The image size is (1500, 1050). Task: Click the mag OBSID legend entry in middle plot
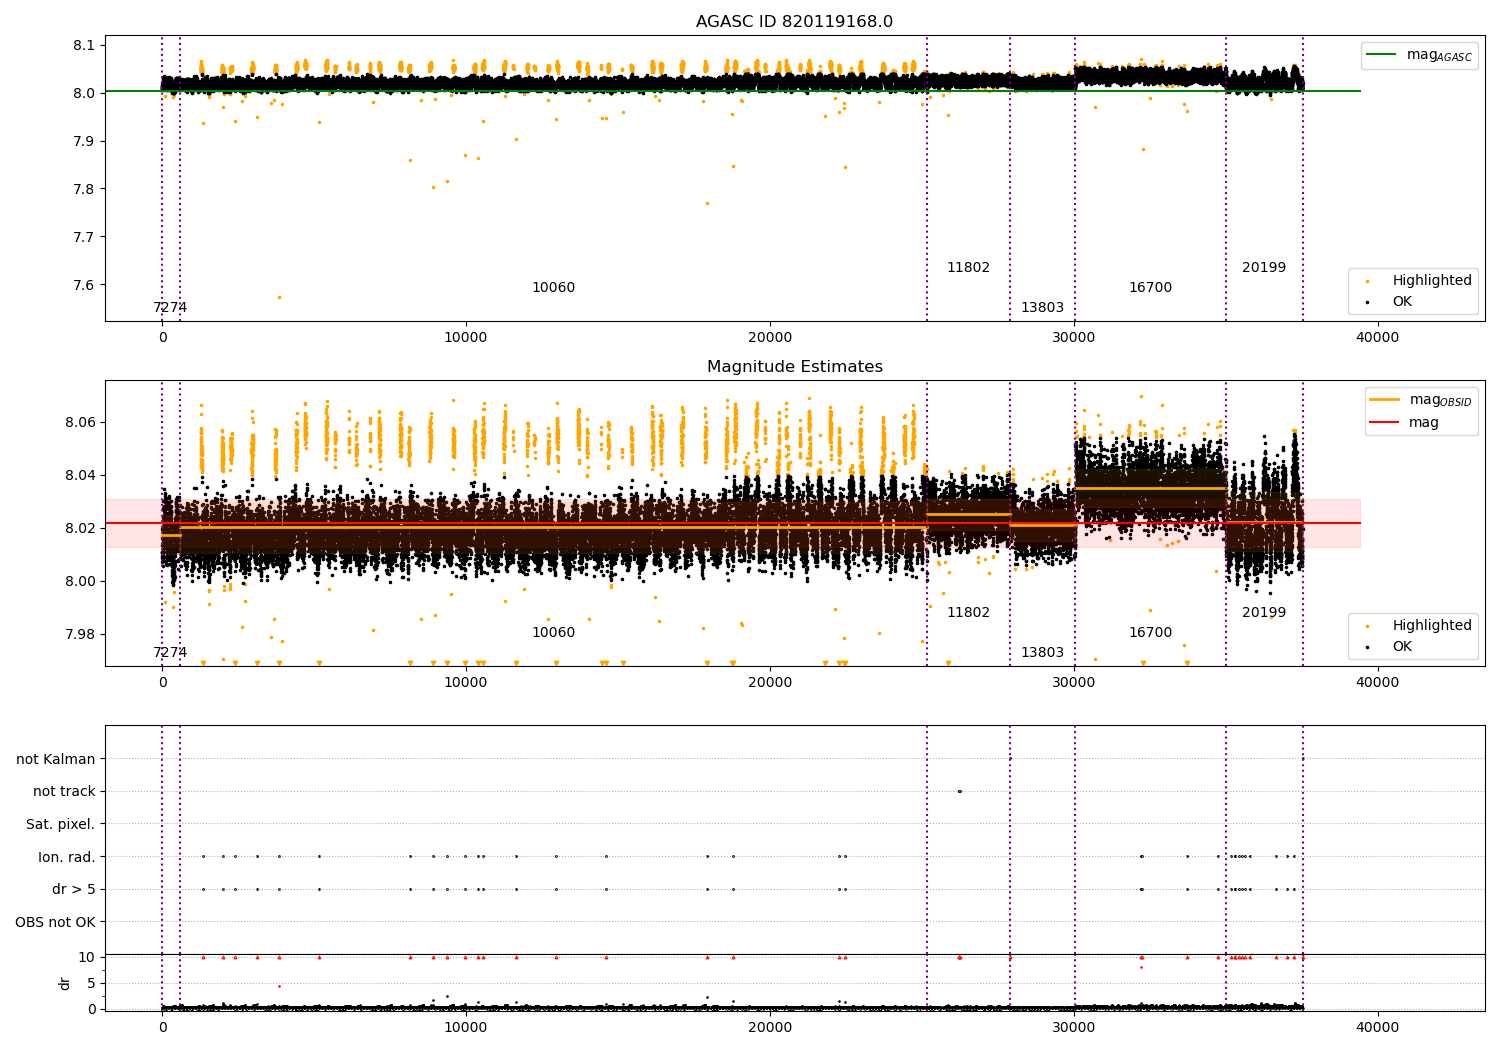coord(1422,400)
